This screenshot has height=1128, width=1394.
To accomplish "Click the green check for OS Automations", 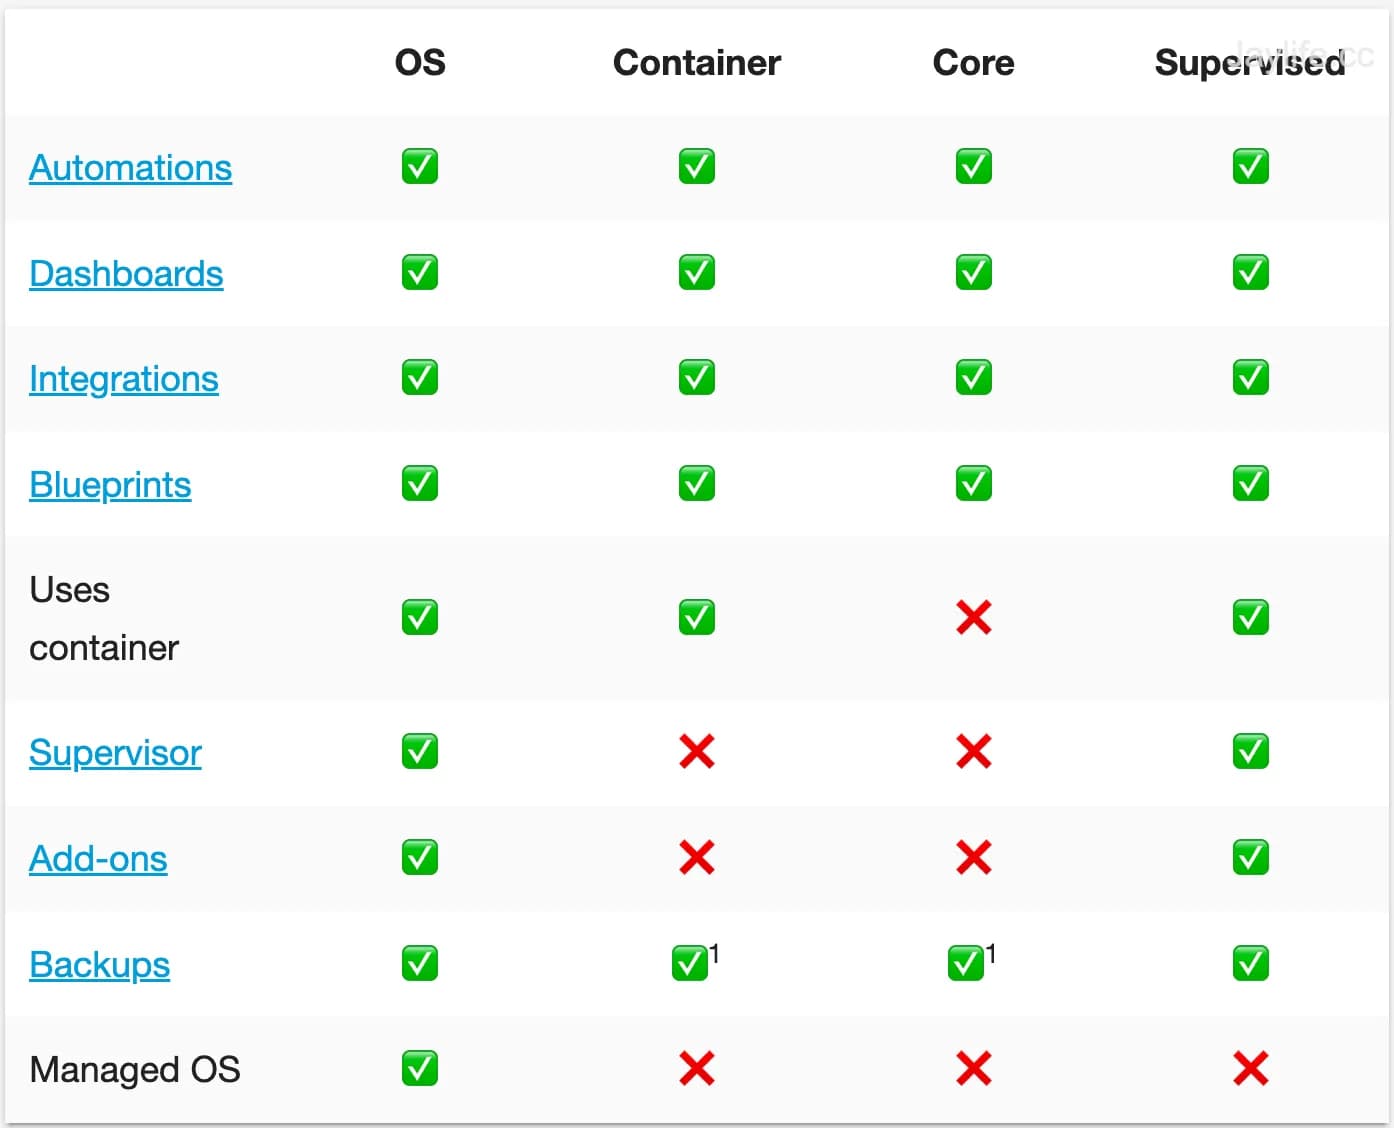I will pos(419,167).
